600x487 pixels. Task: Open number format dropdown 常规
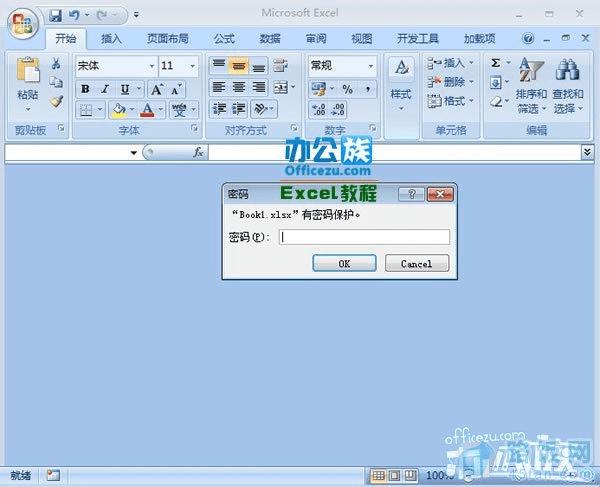pos(371,66)
